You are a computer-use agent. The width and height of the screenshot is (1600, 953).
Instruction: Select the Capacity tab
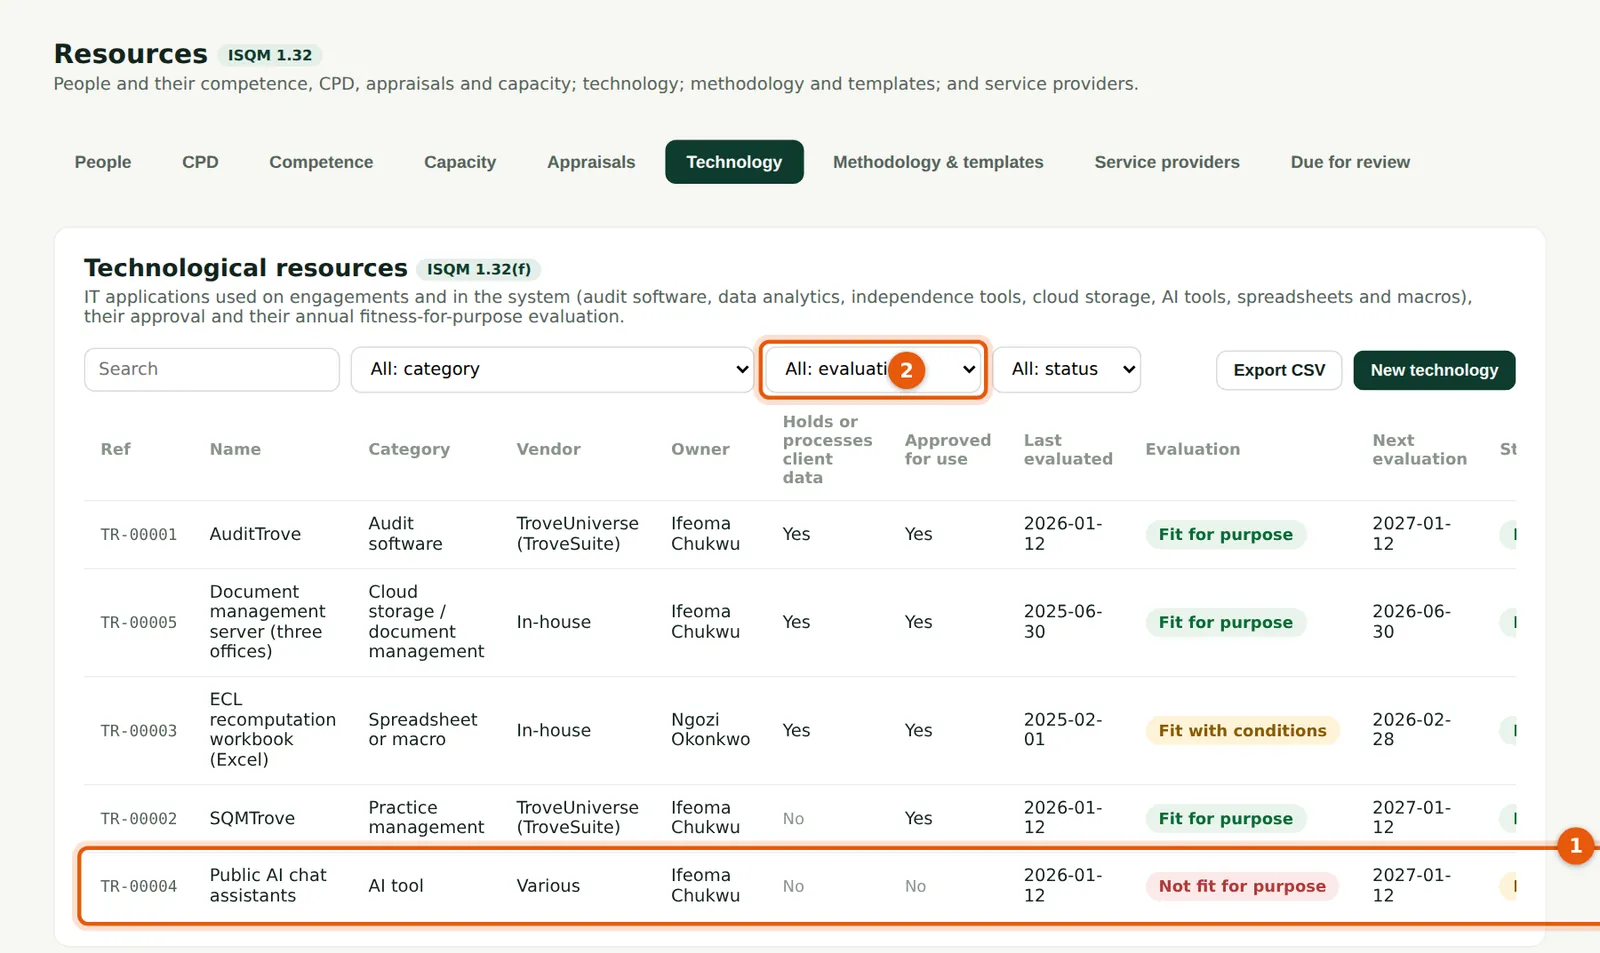[460, 162]
